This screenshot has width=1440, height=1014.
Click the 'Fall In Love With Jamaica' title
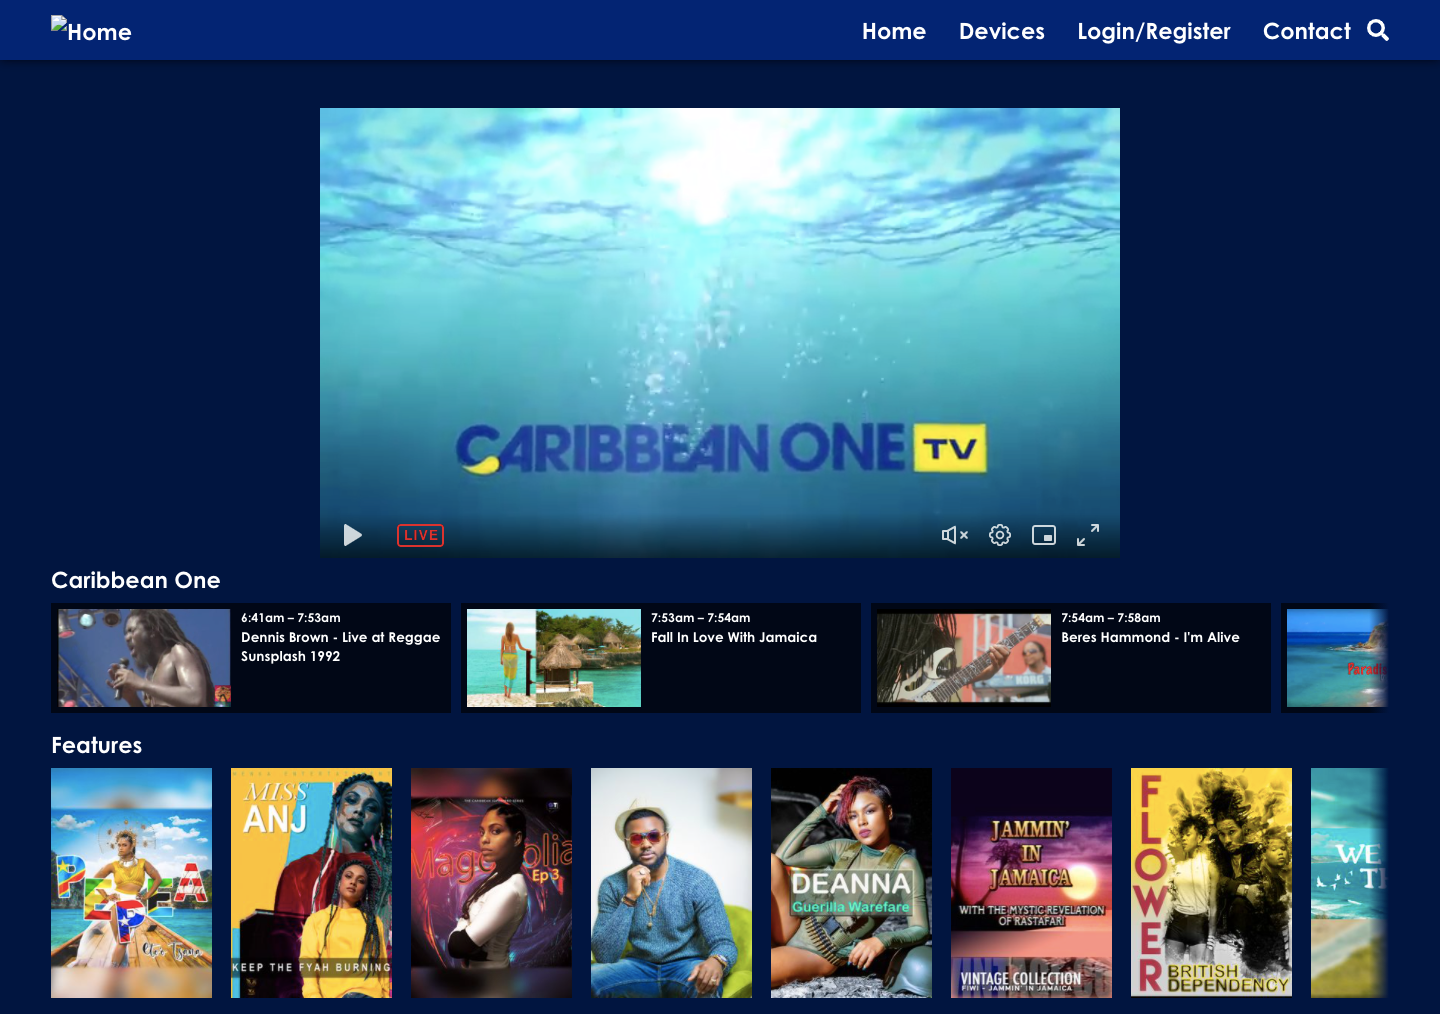(734, 637)
